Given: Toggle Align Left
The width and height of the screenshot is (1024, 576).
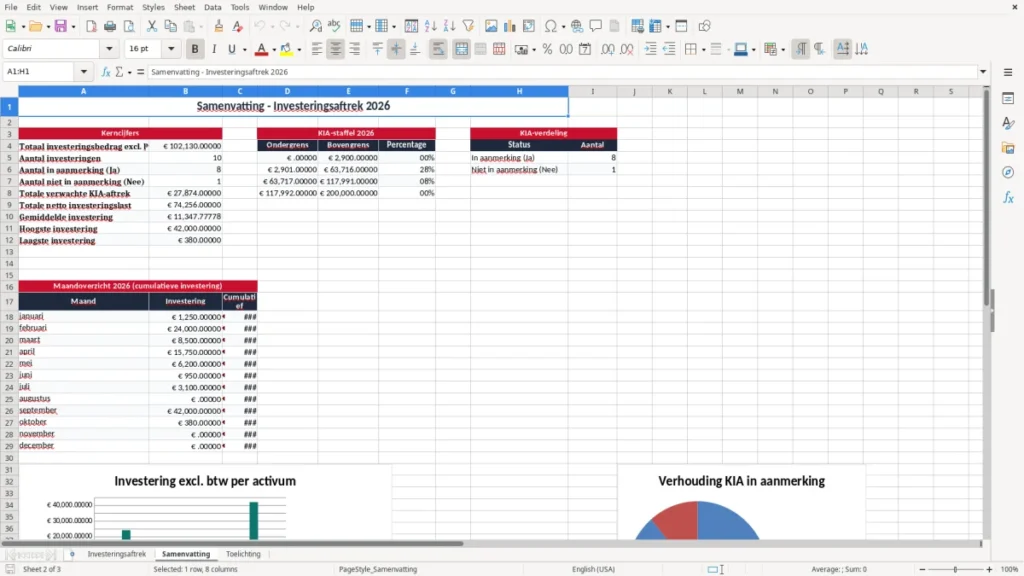Looking at the screenshot, I should (x=317, y=49).
